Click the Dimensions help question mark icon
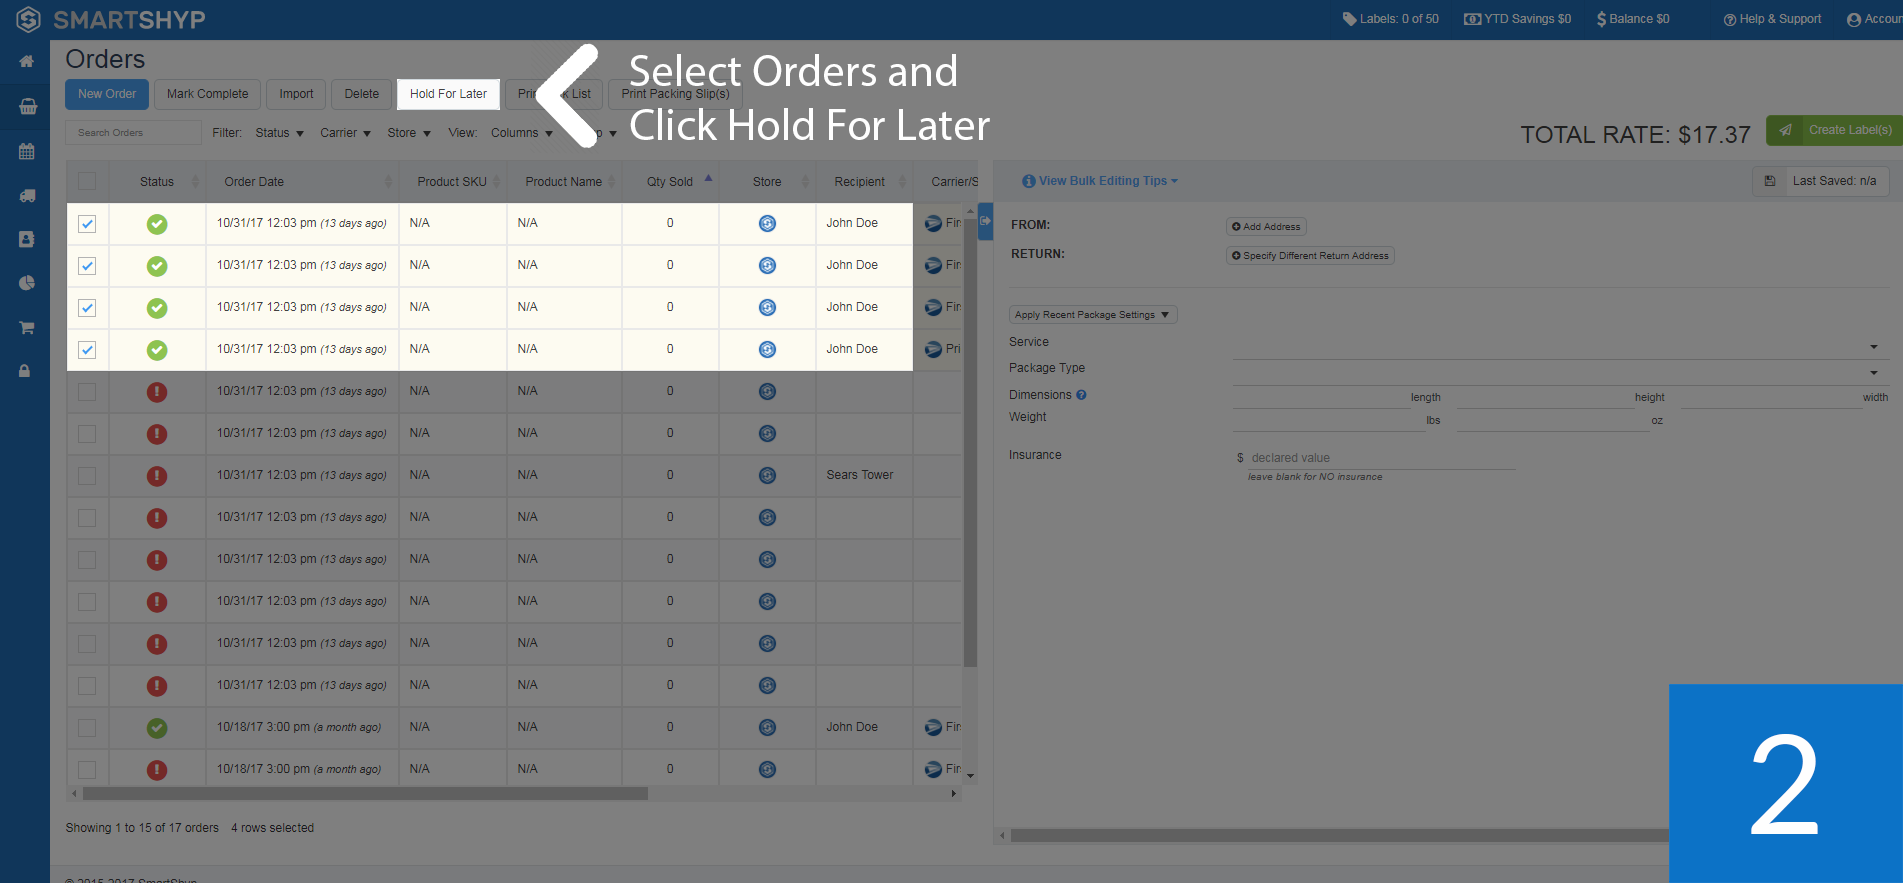The width and height of the screenshot is (1903, 883). click(x=1081, y=395)
